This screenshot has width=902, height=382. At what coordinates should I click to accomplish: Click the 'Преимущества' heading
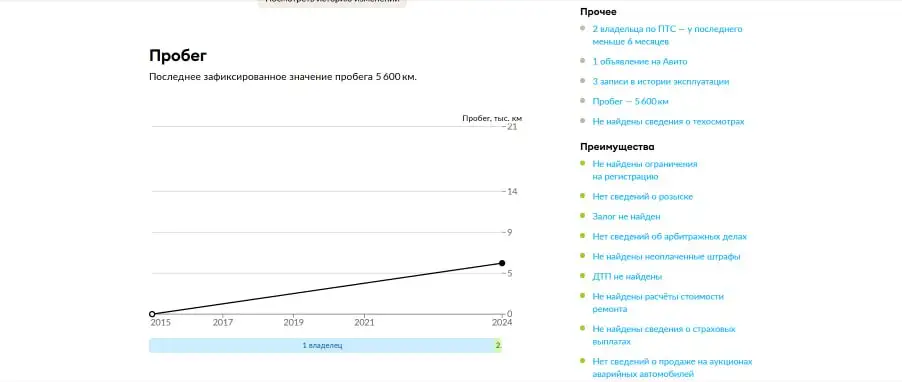pyautogui.click(x=617, y=147)
